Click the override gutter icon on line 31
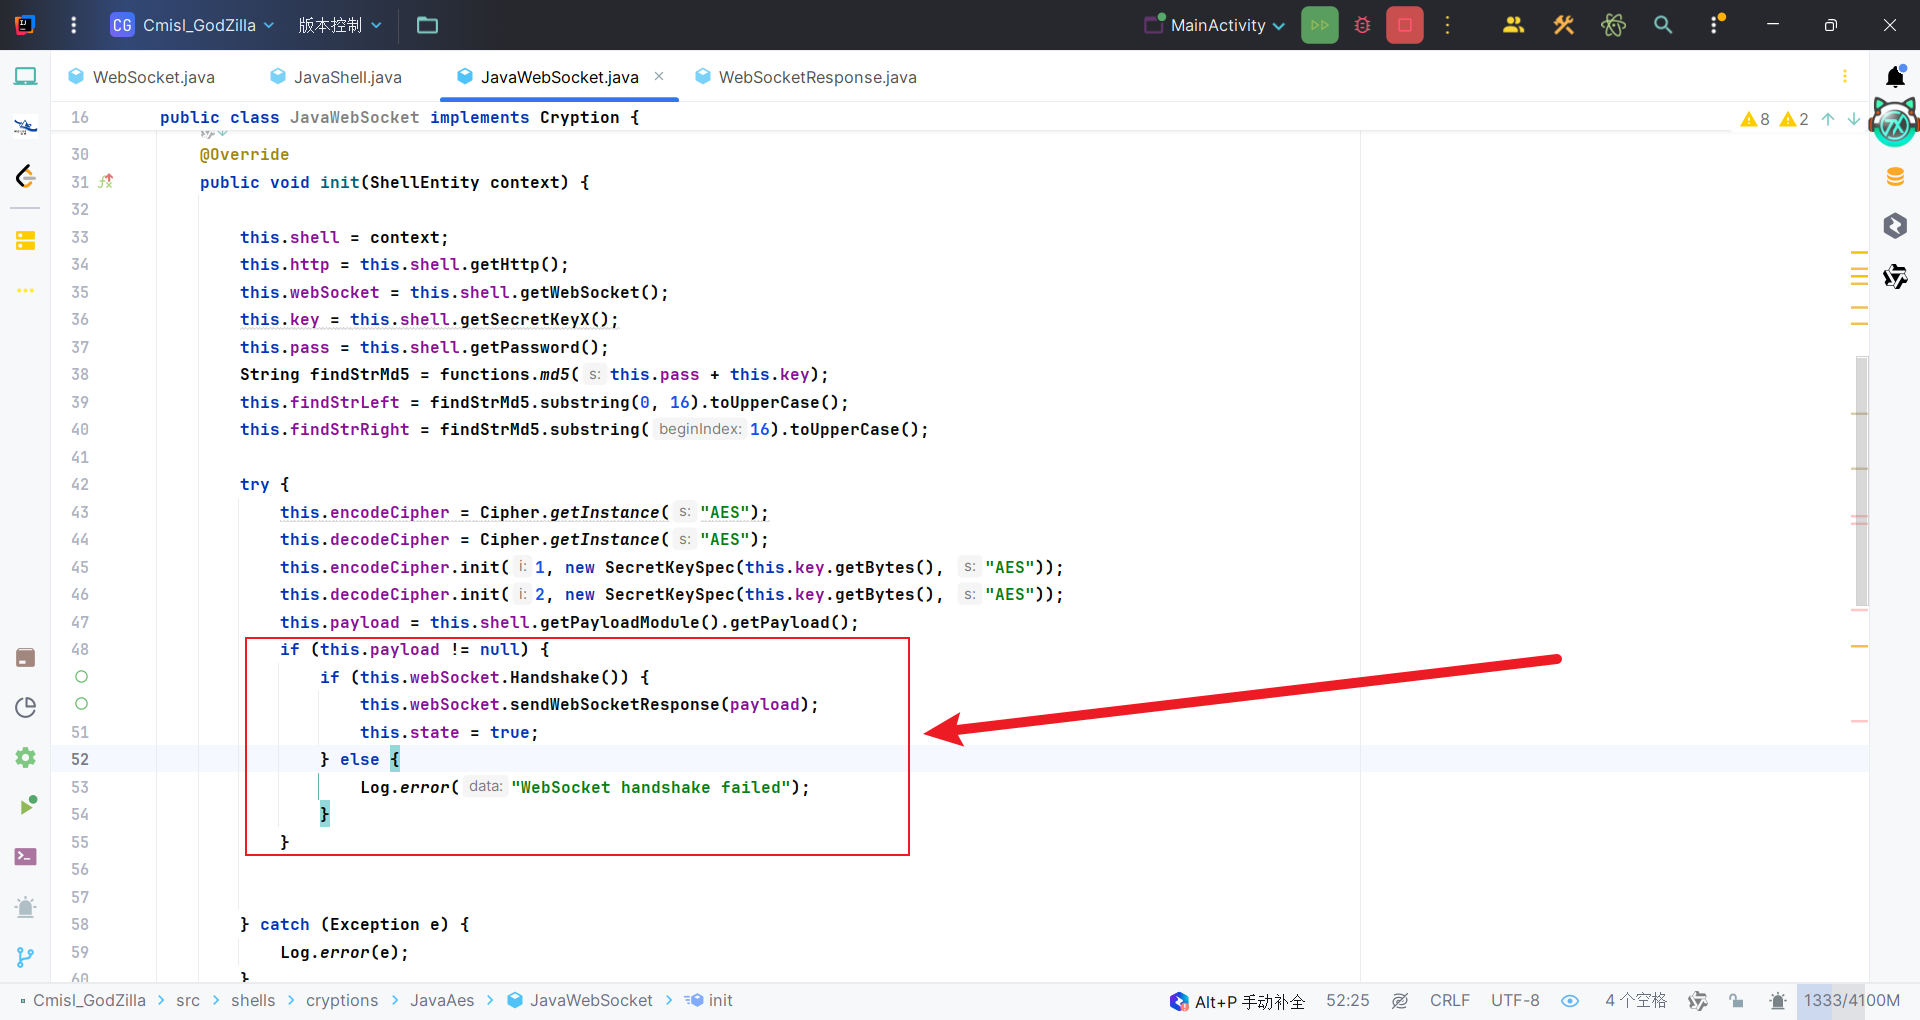The height and width of the screenshot is (1020, 1920). (106, 181)
